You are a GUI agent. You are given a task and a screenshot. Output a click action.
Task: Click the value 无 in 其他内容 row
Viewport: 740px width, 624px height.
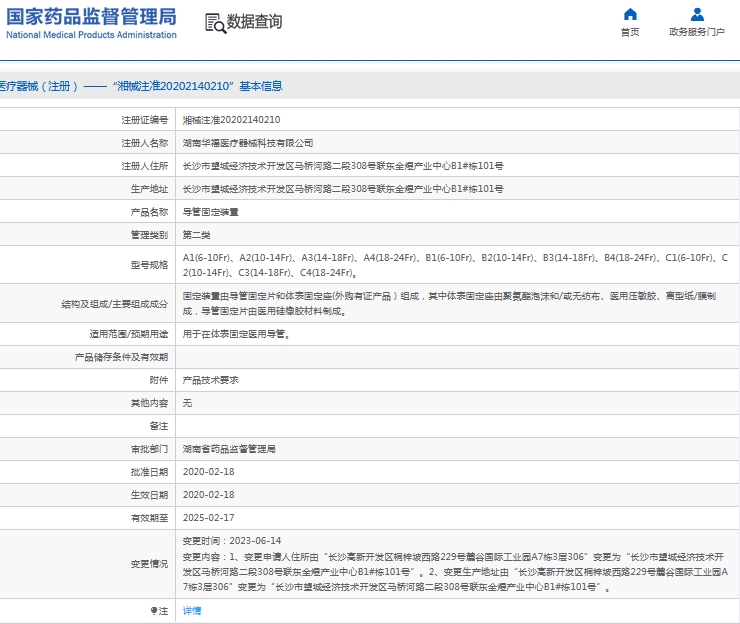187,403
